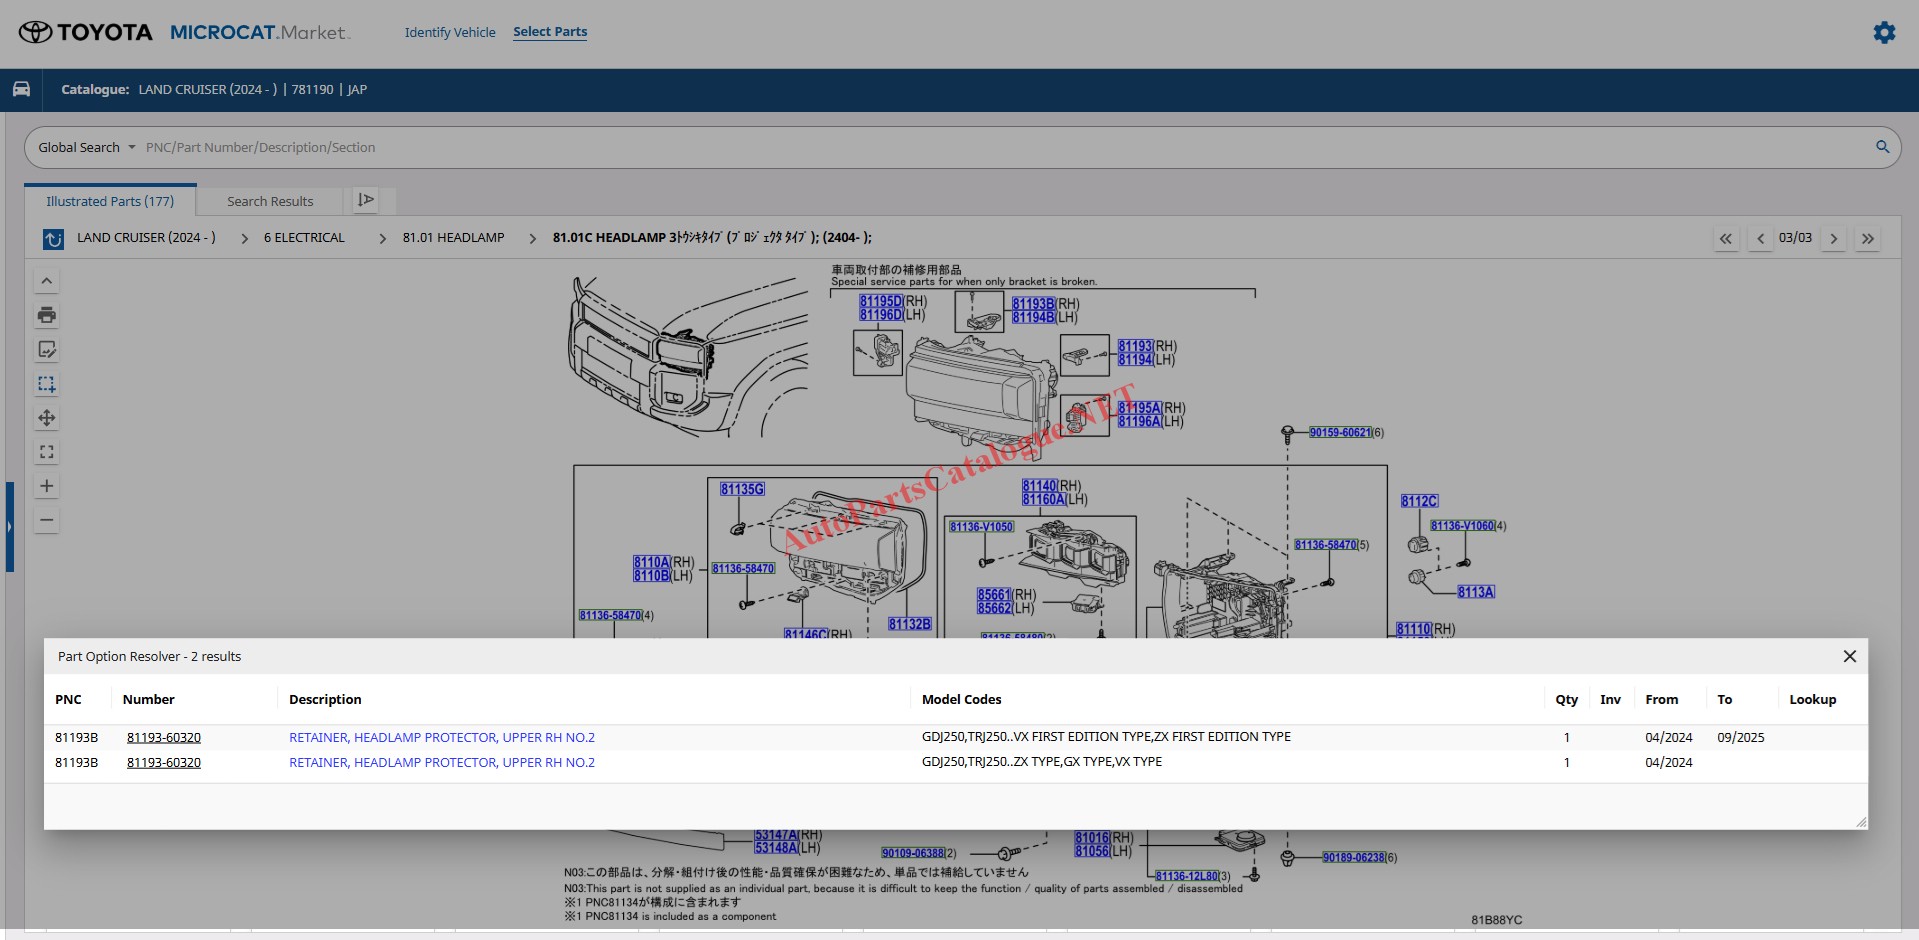Open the Global Search dropdown
Image resolution: width=1919 pixels, height=940 pixels.
click(x=86, y=147)
